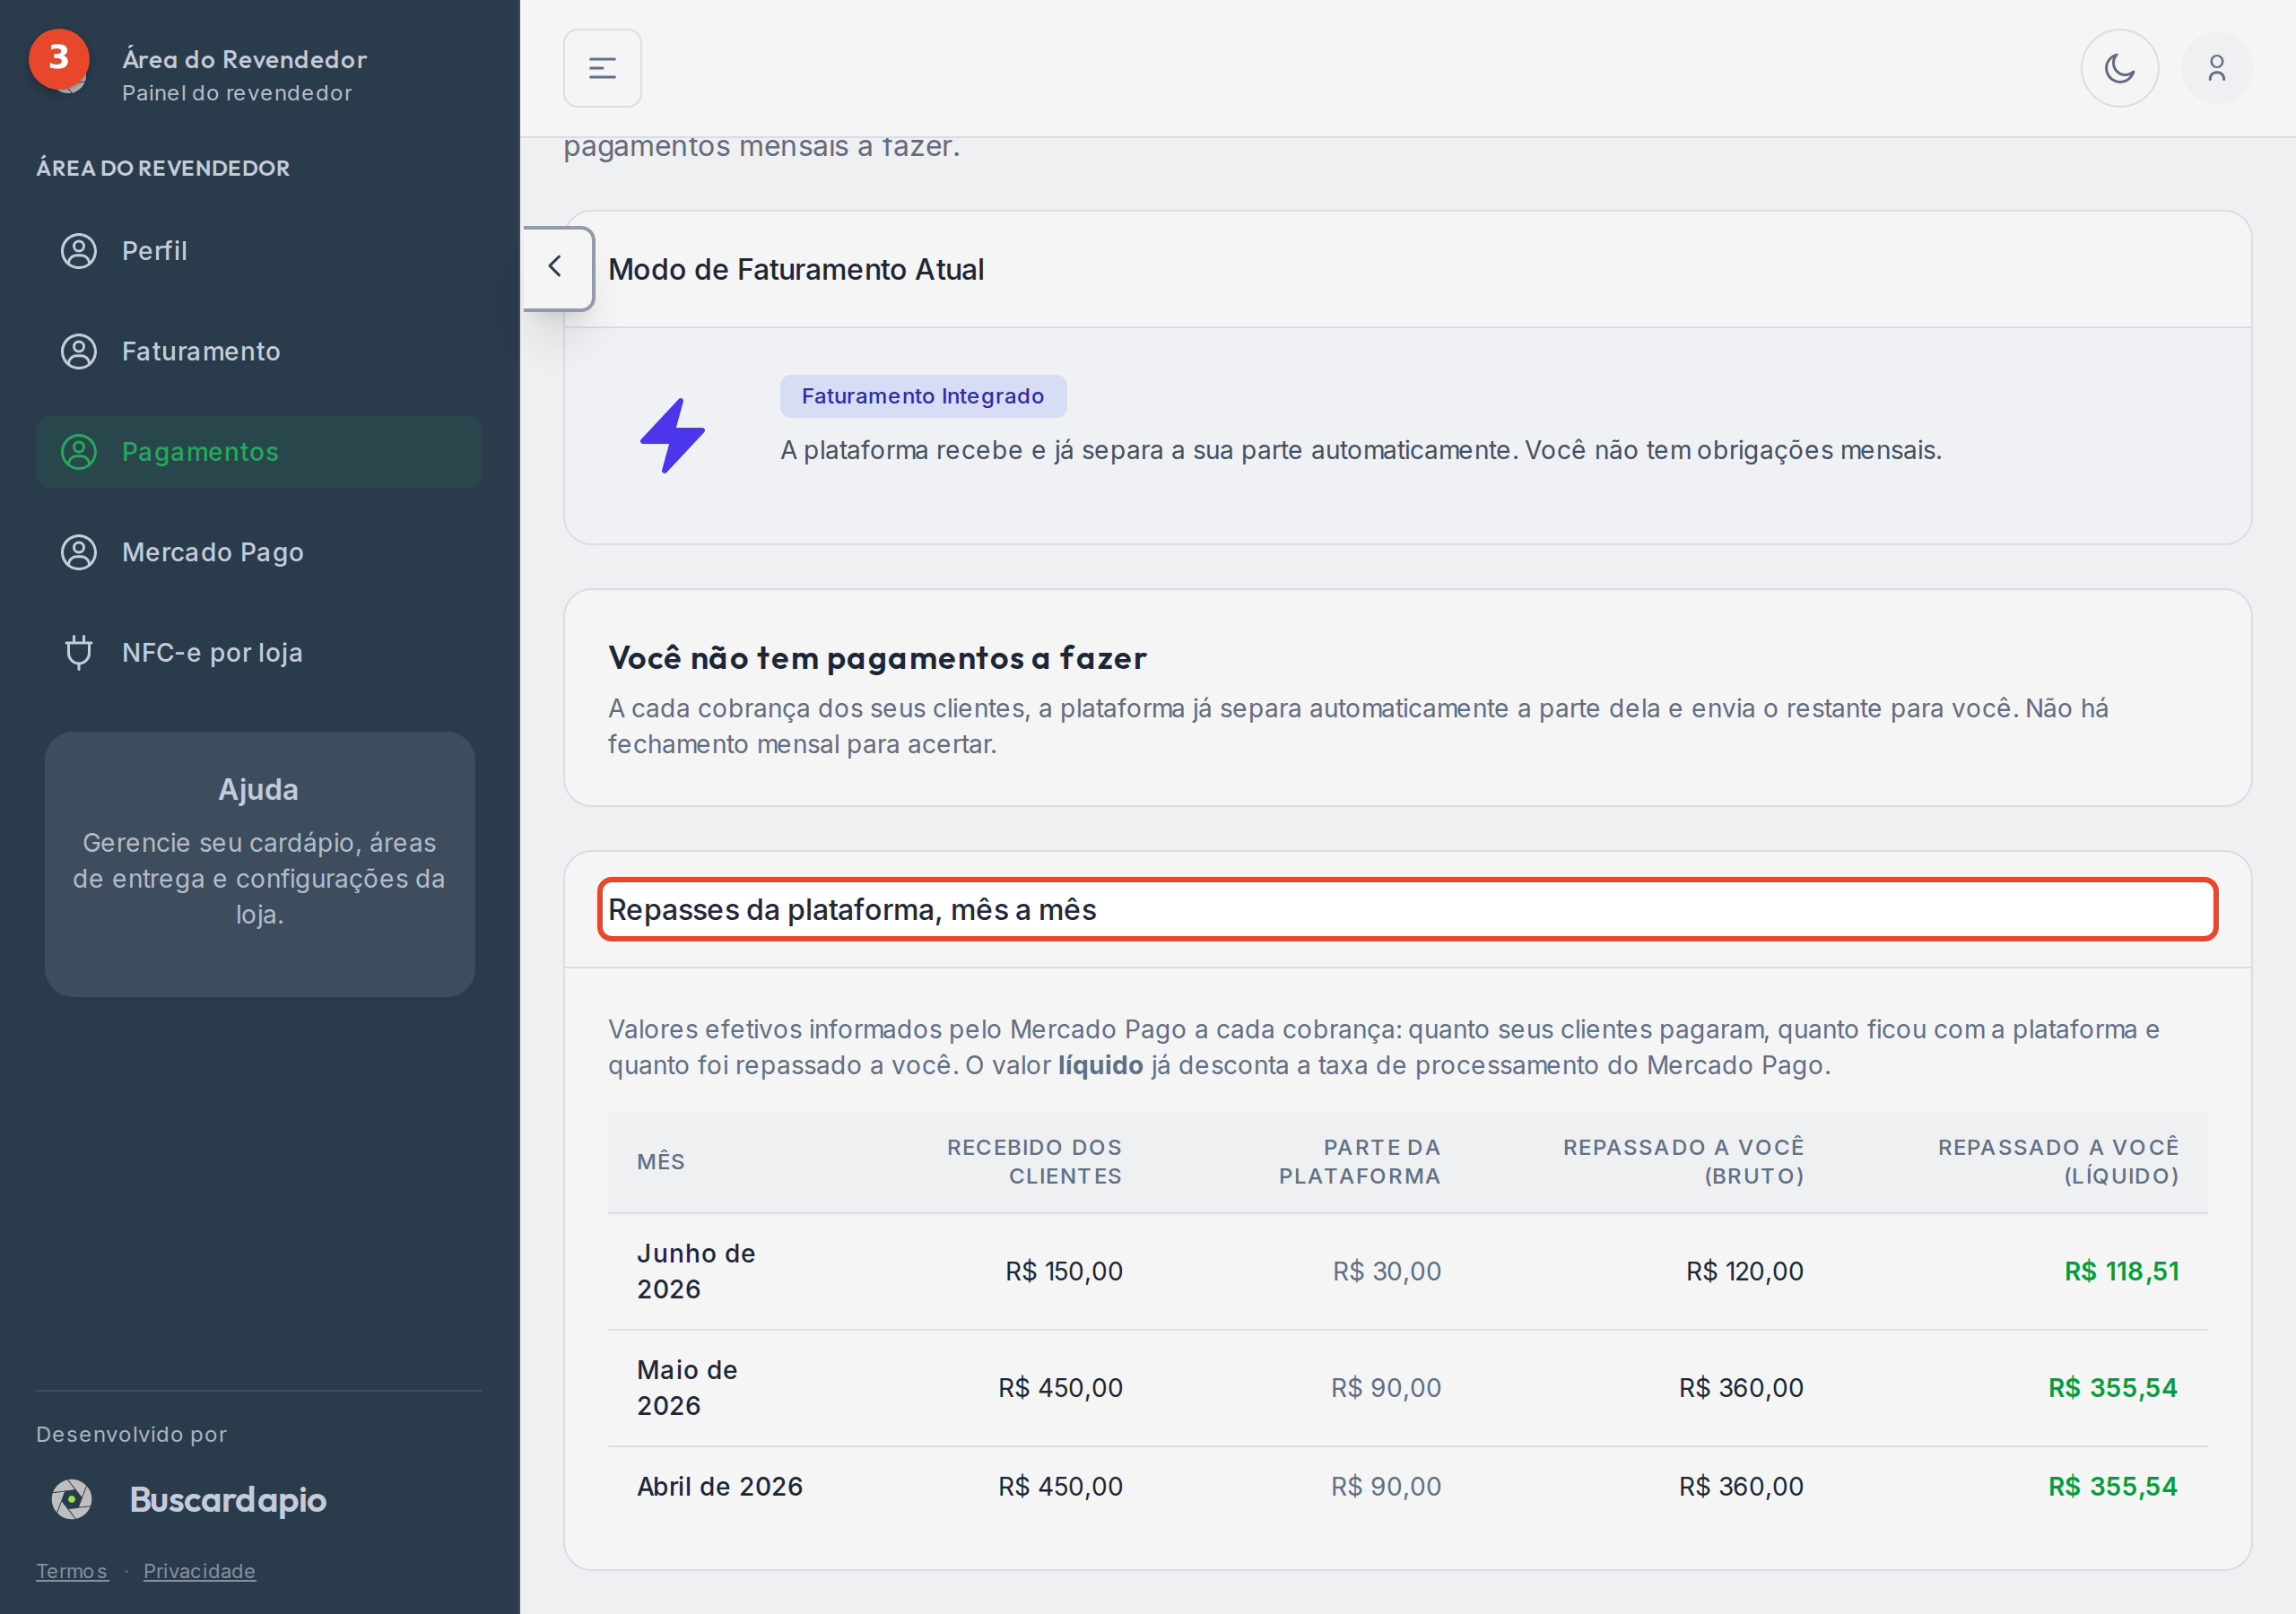The height and width of the screenshot is (1614, 2296).
Task: Click the Faturamento Integrado badge
Action: [923, 396]
